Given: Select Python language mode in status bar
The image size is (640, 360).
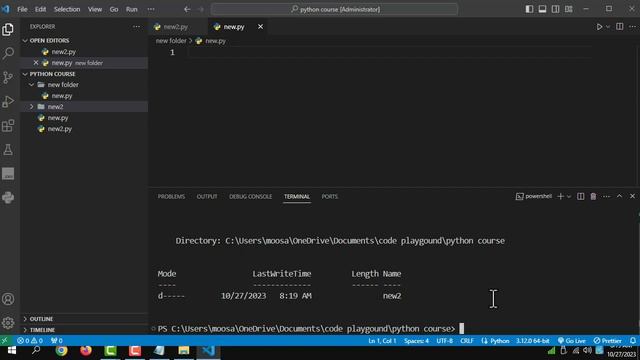Looking at the screenshot, I should [x=500, y=340].
